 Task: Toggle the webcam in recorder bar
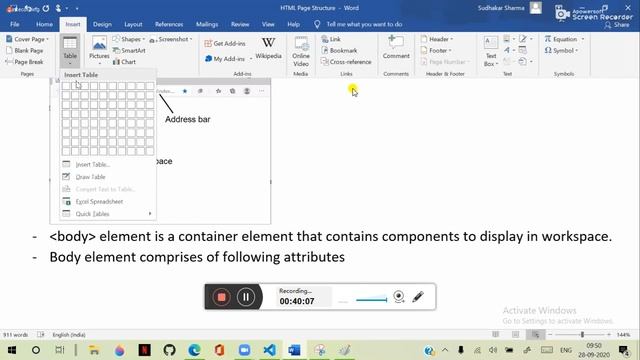pos(399,297)
